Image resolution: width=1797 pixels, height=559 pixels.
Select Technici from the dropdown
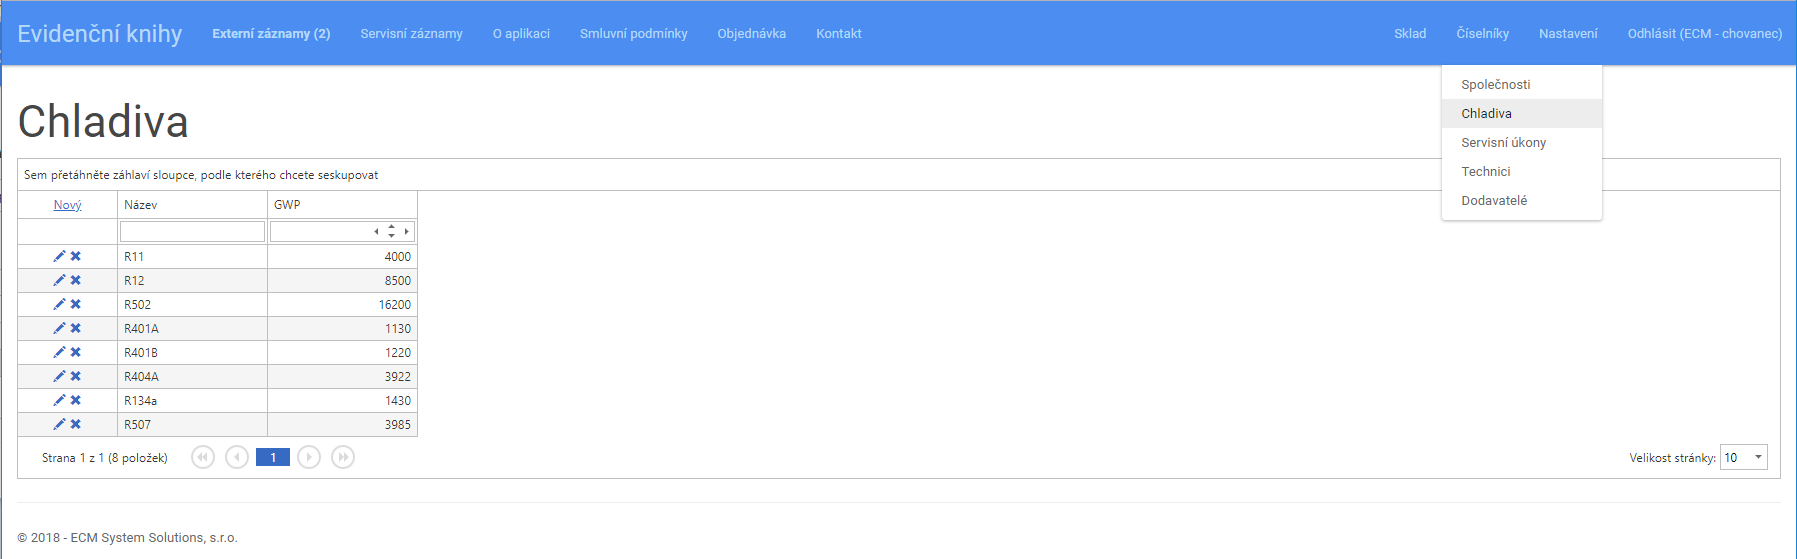pyautogui.click(x=1522, y=171)
